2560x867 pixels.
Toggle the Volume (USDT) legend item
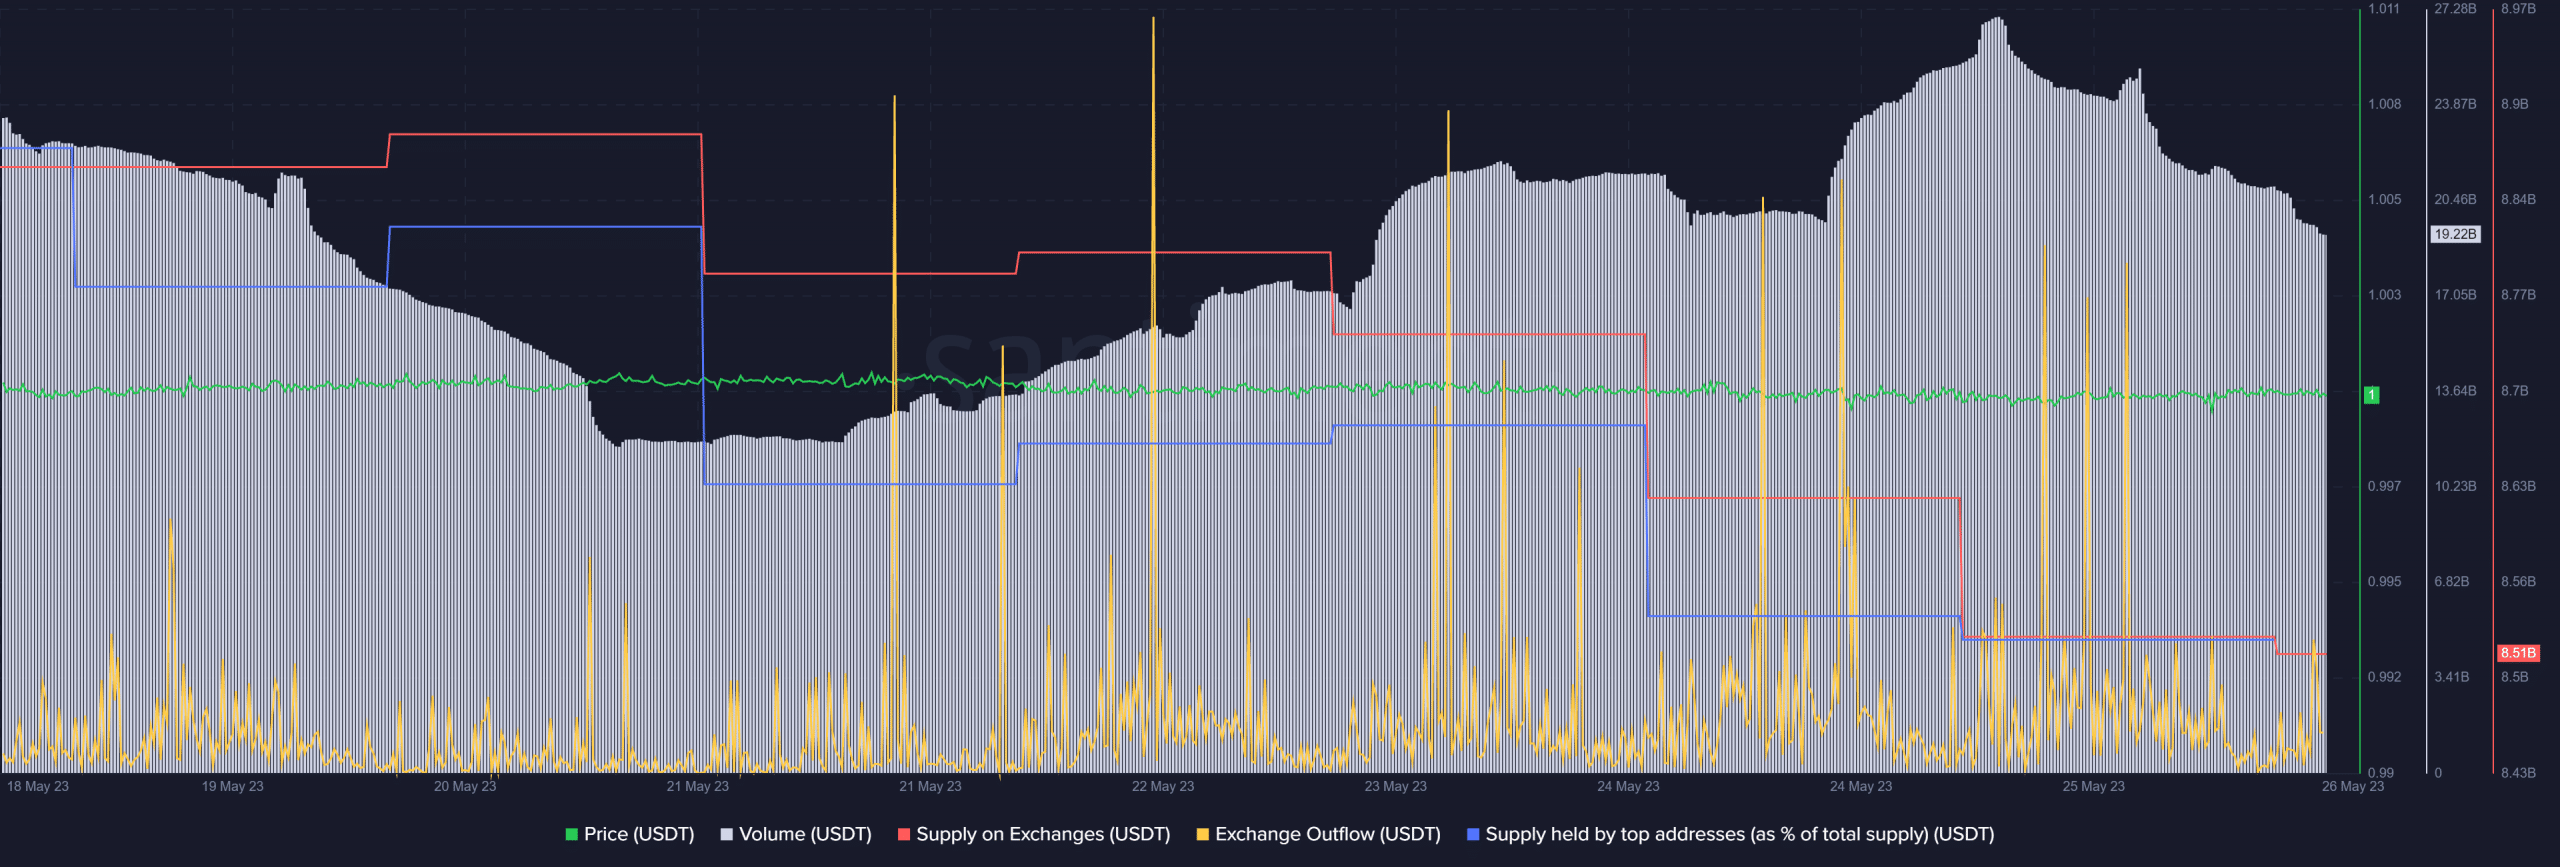point(796,834)
